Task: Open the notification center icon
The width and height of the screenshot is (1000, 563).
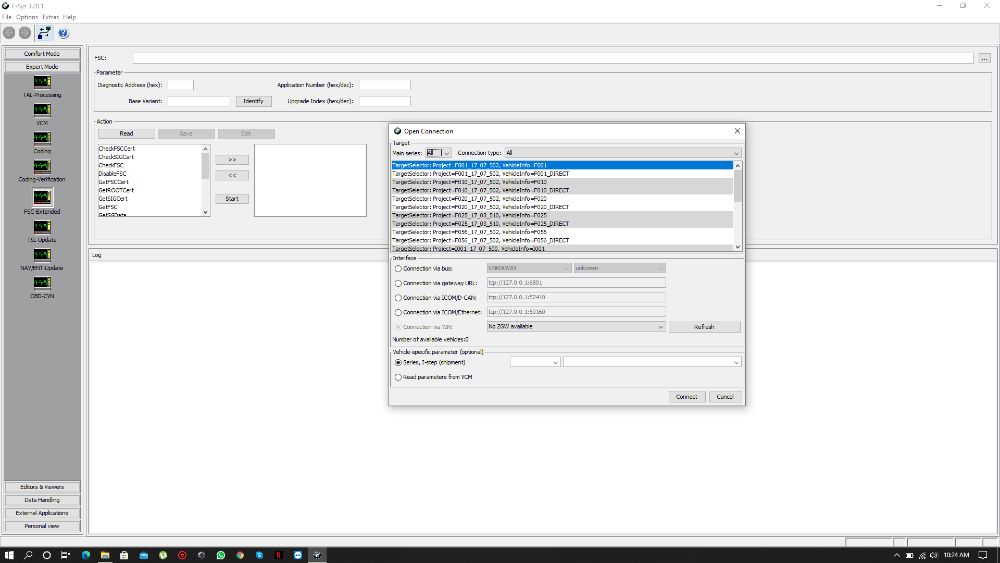Action: click(983, 555)
